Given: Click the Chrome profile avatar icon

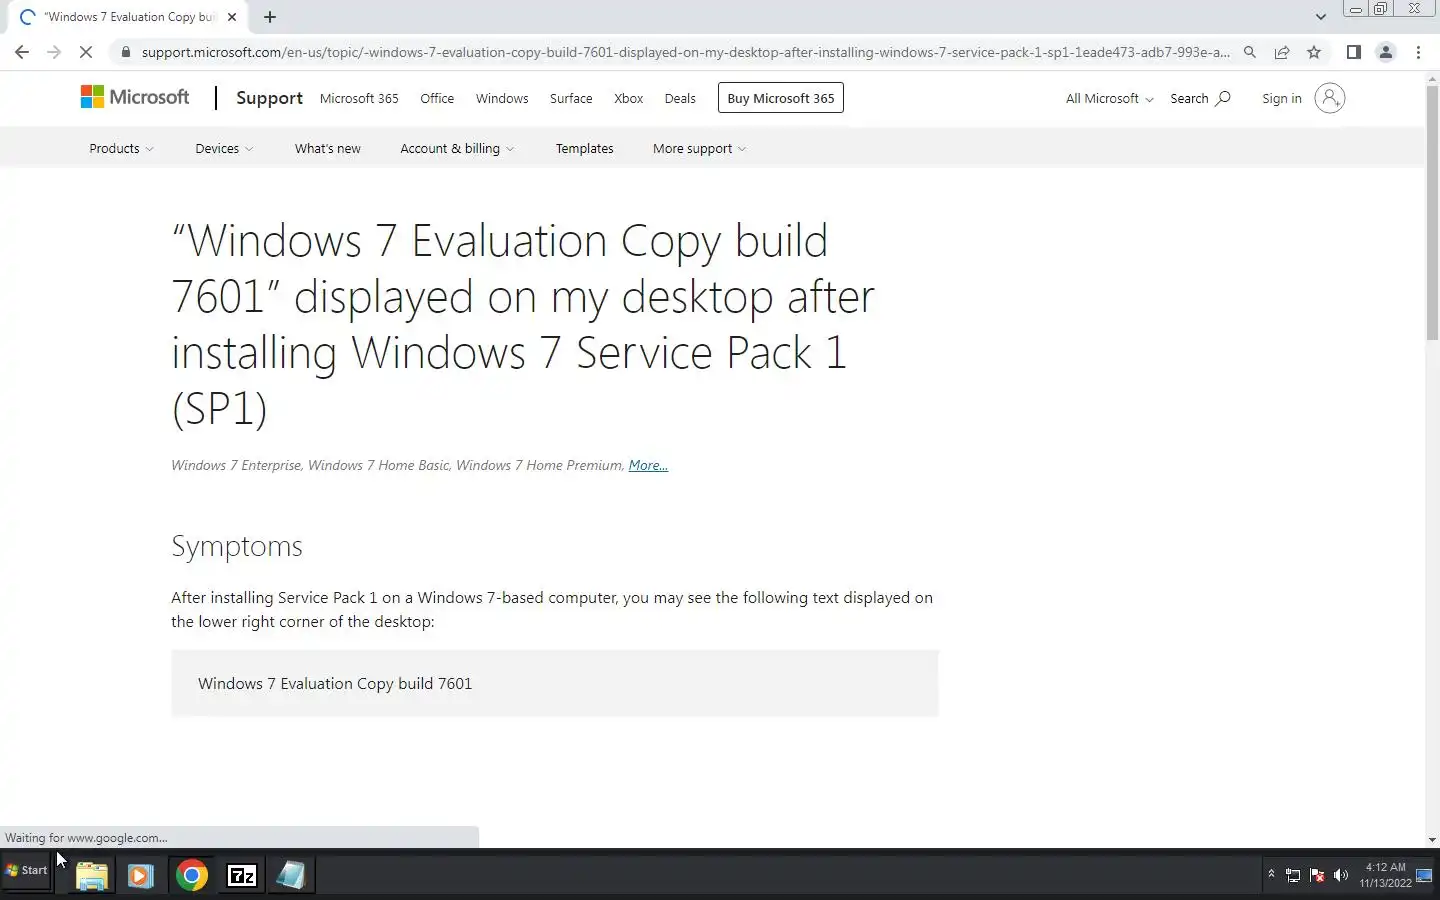Looking at the screenshot, I should click(x=1386, y=52).
